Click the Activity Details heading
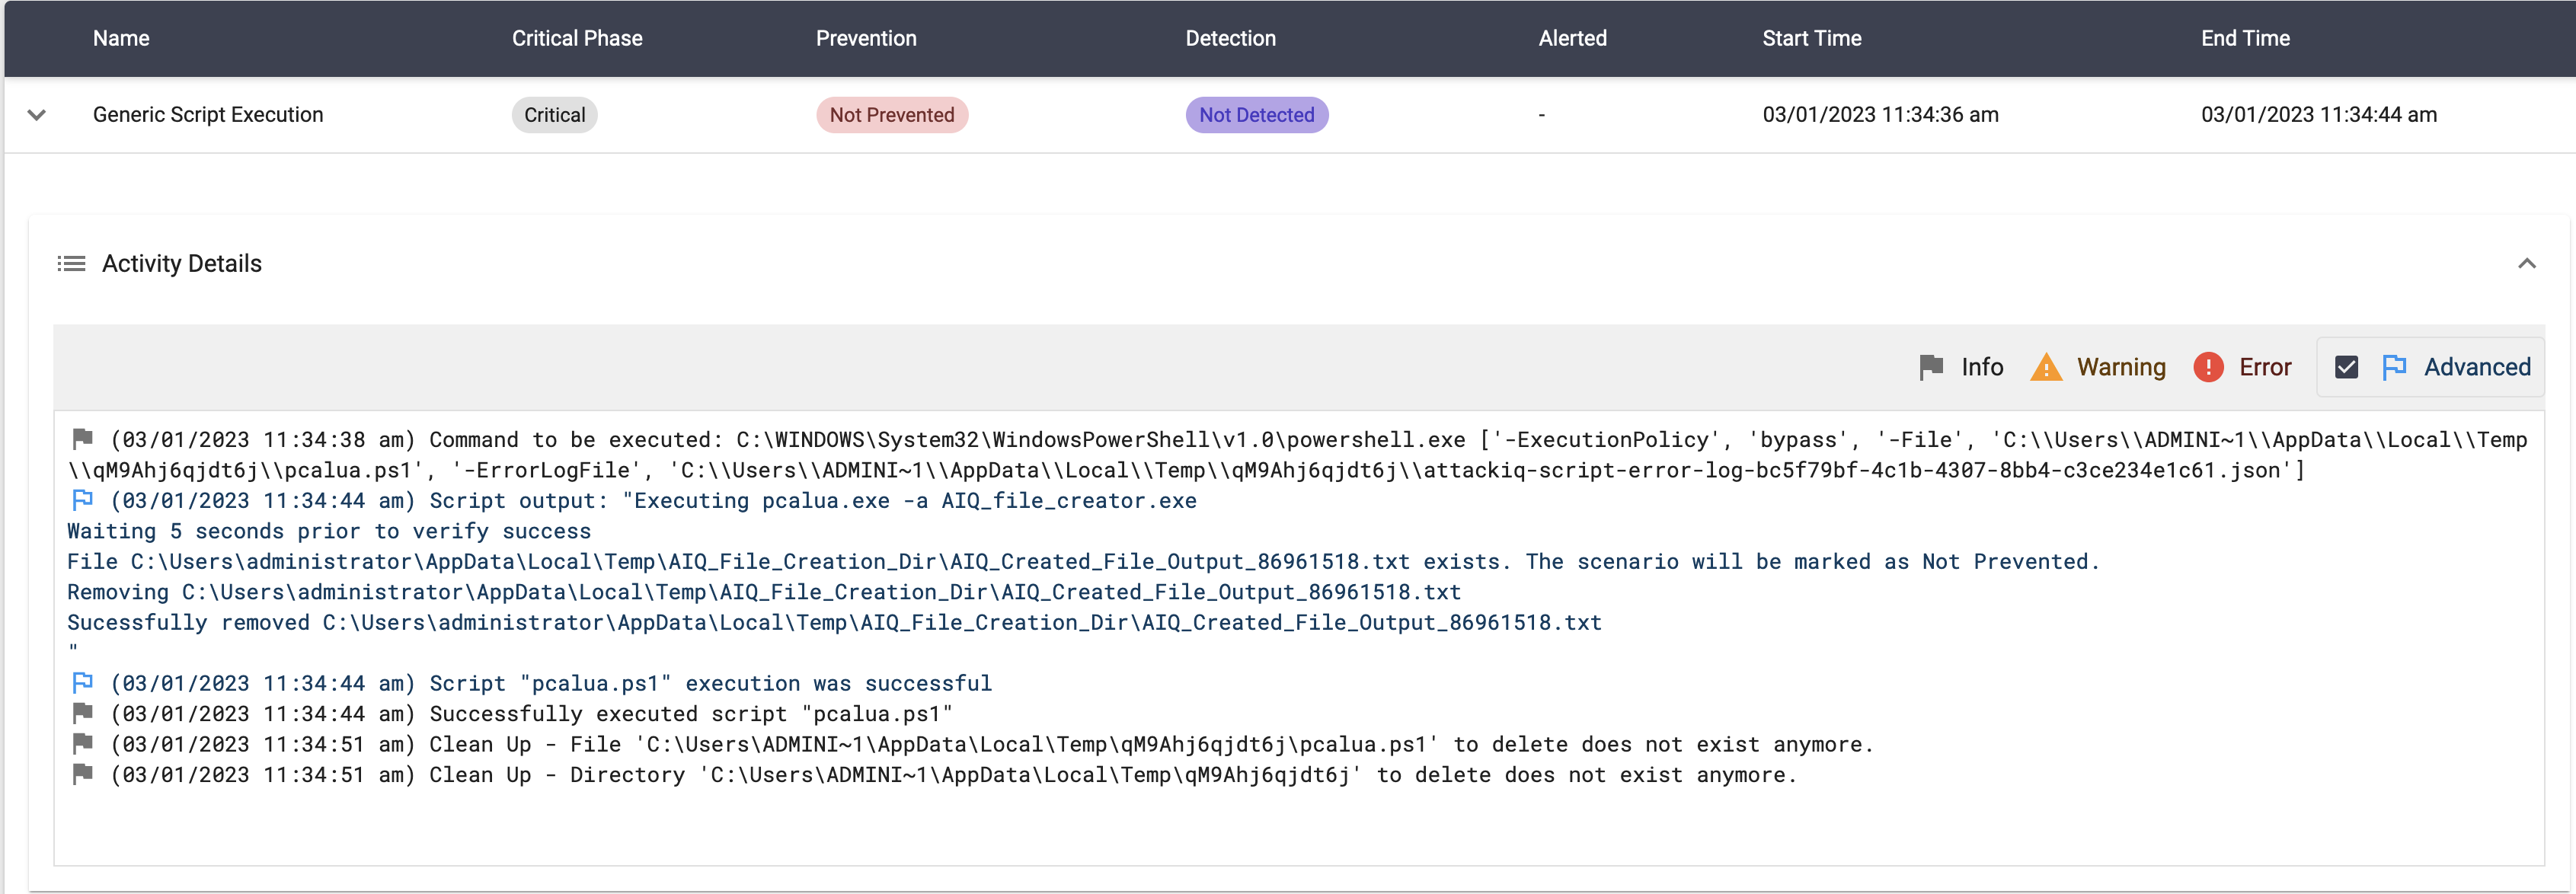The image size is (2576, 894). [182, 264]
